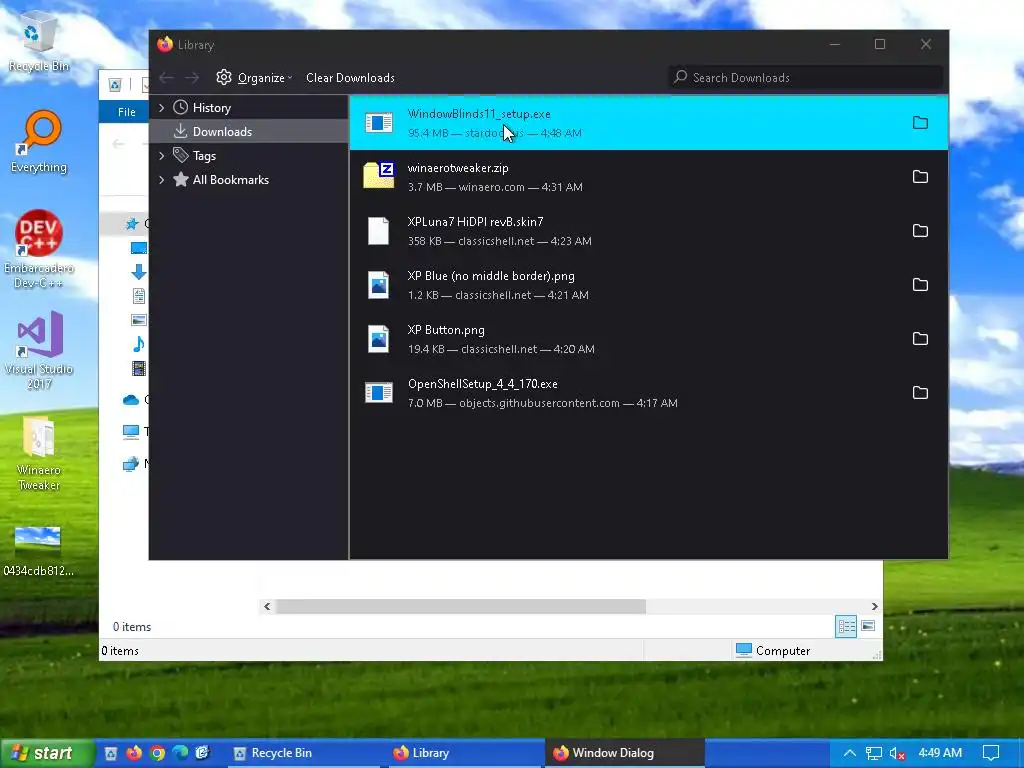Click right arrow of Explorer scrollbar
This screenshot has height=768, width=1024.
point(874,607)
